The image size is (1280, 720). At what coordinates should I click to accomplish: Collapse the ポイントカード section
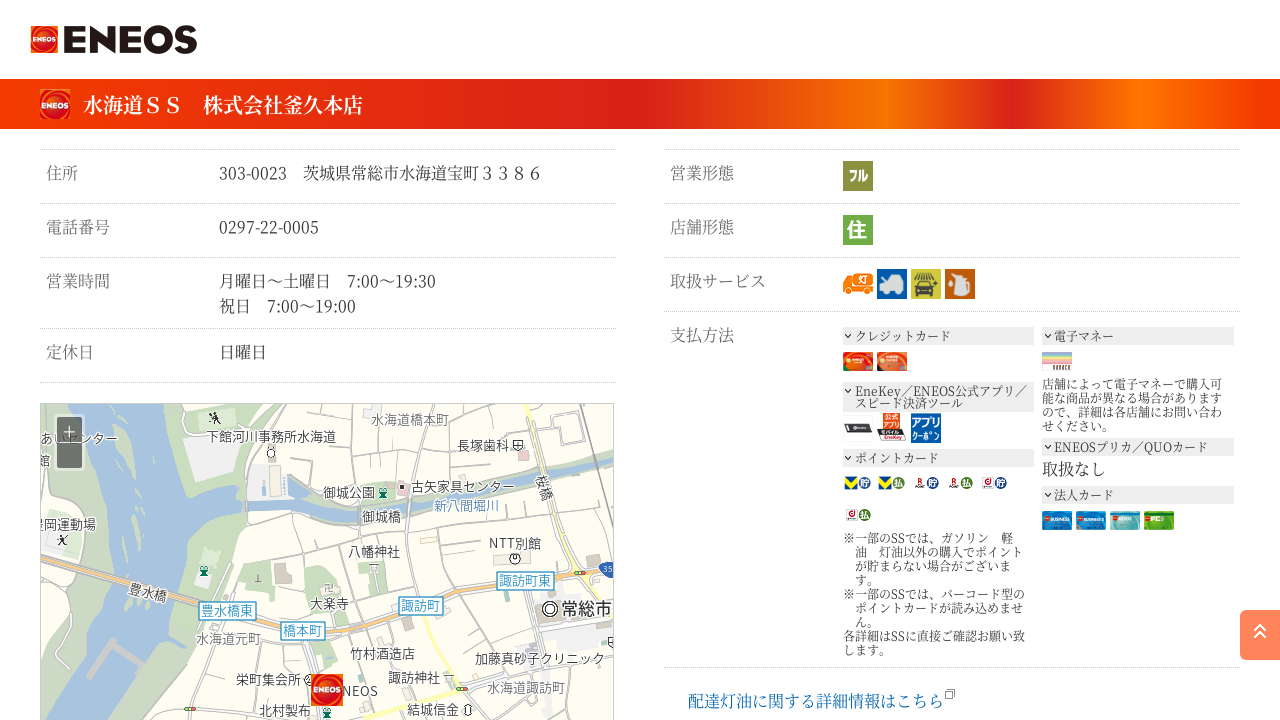point(938,458)
